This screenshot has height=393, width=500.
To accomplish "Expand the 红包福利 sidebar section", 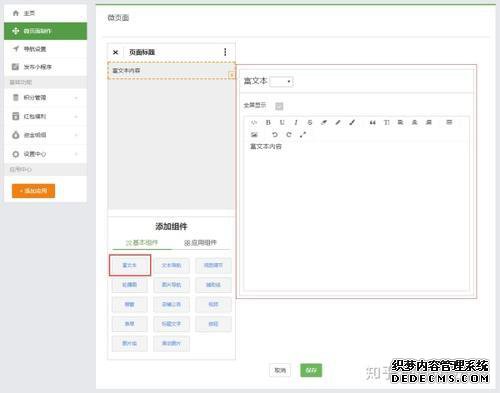I will point(45,116).
